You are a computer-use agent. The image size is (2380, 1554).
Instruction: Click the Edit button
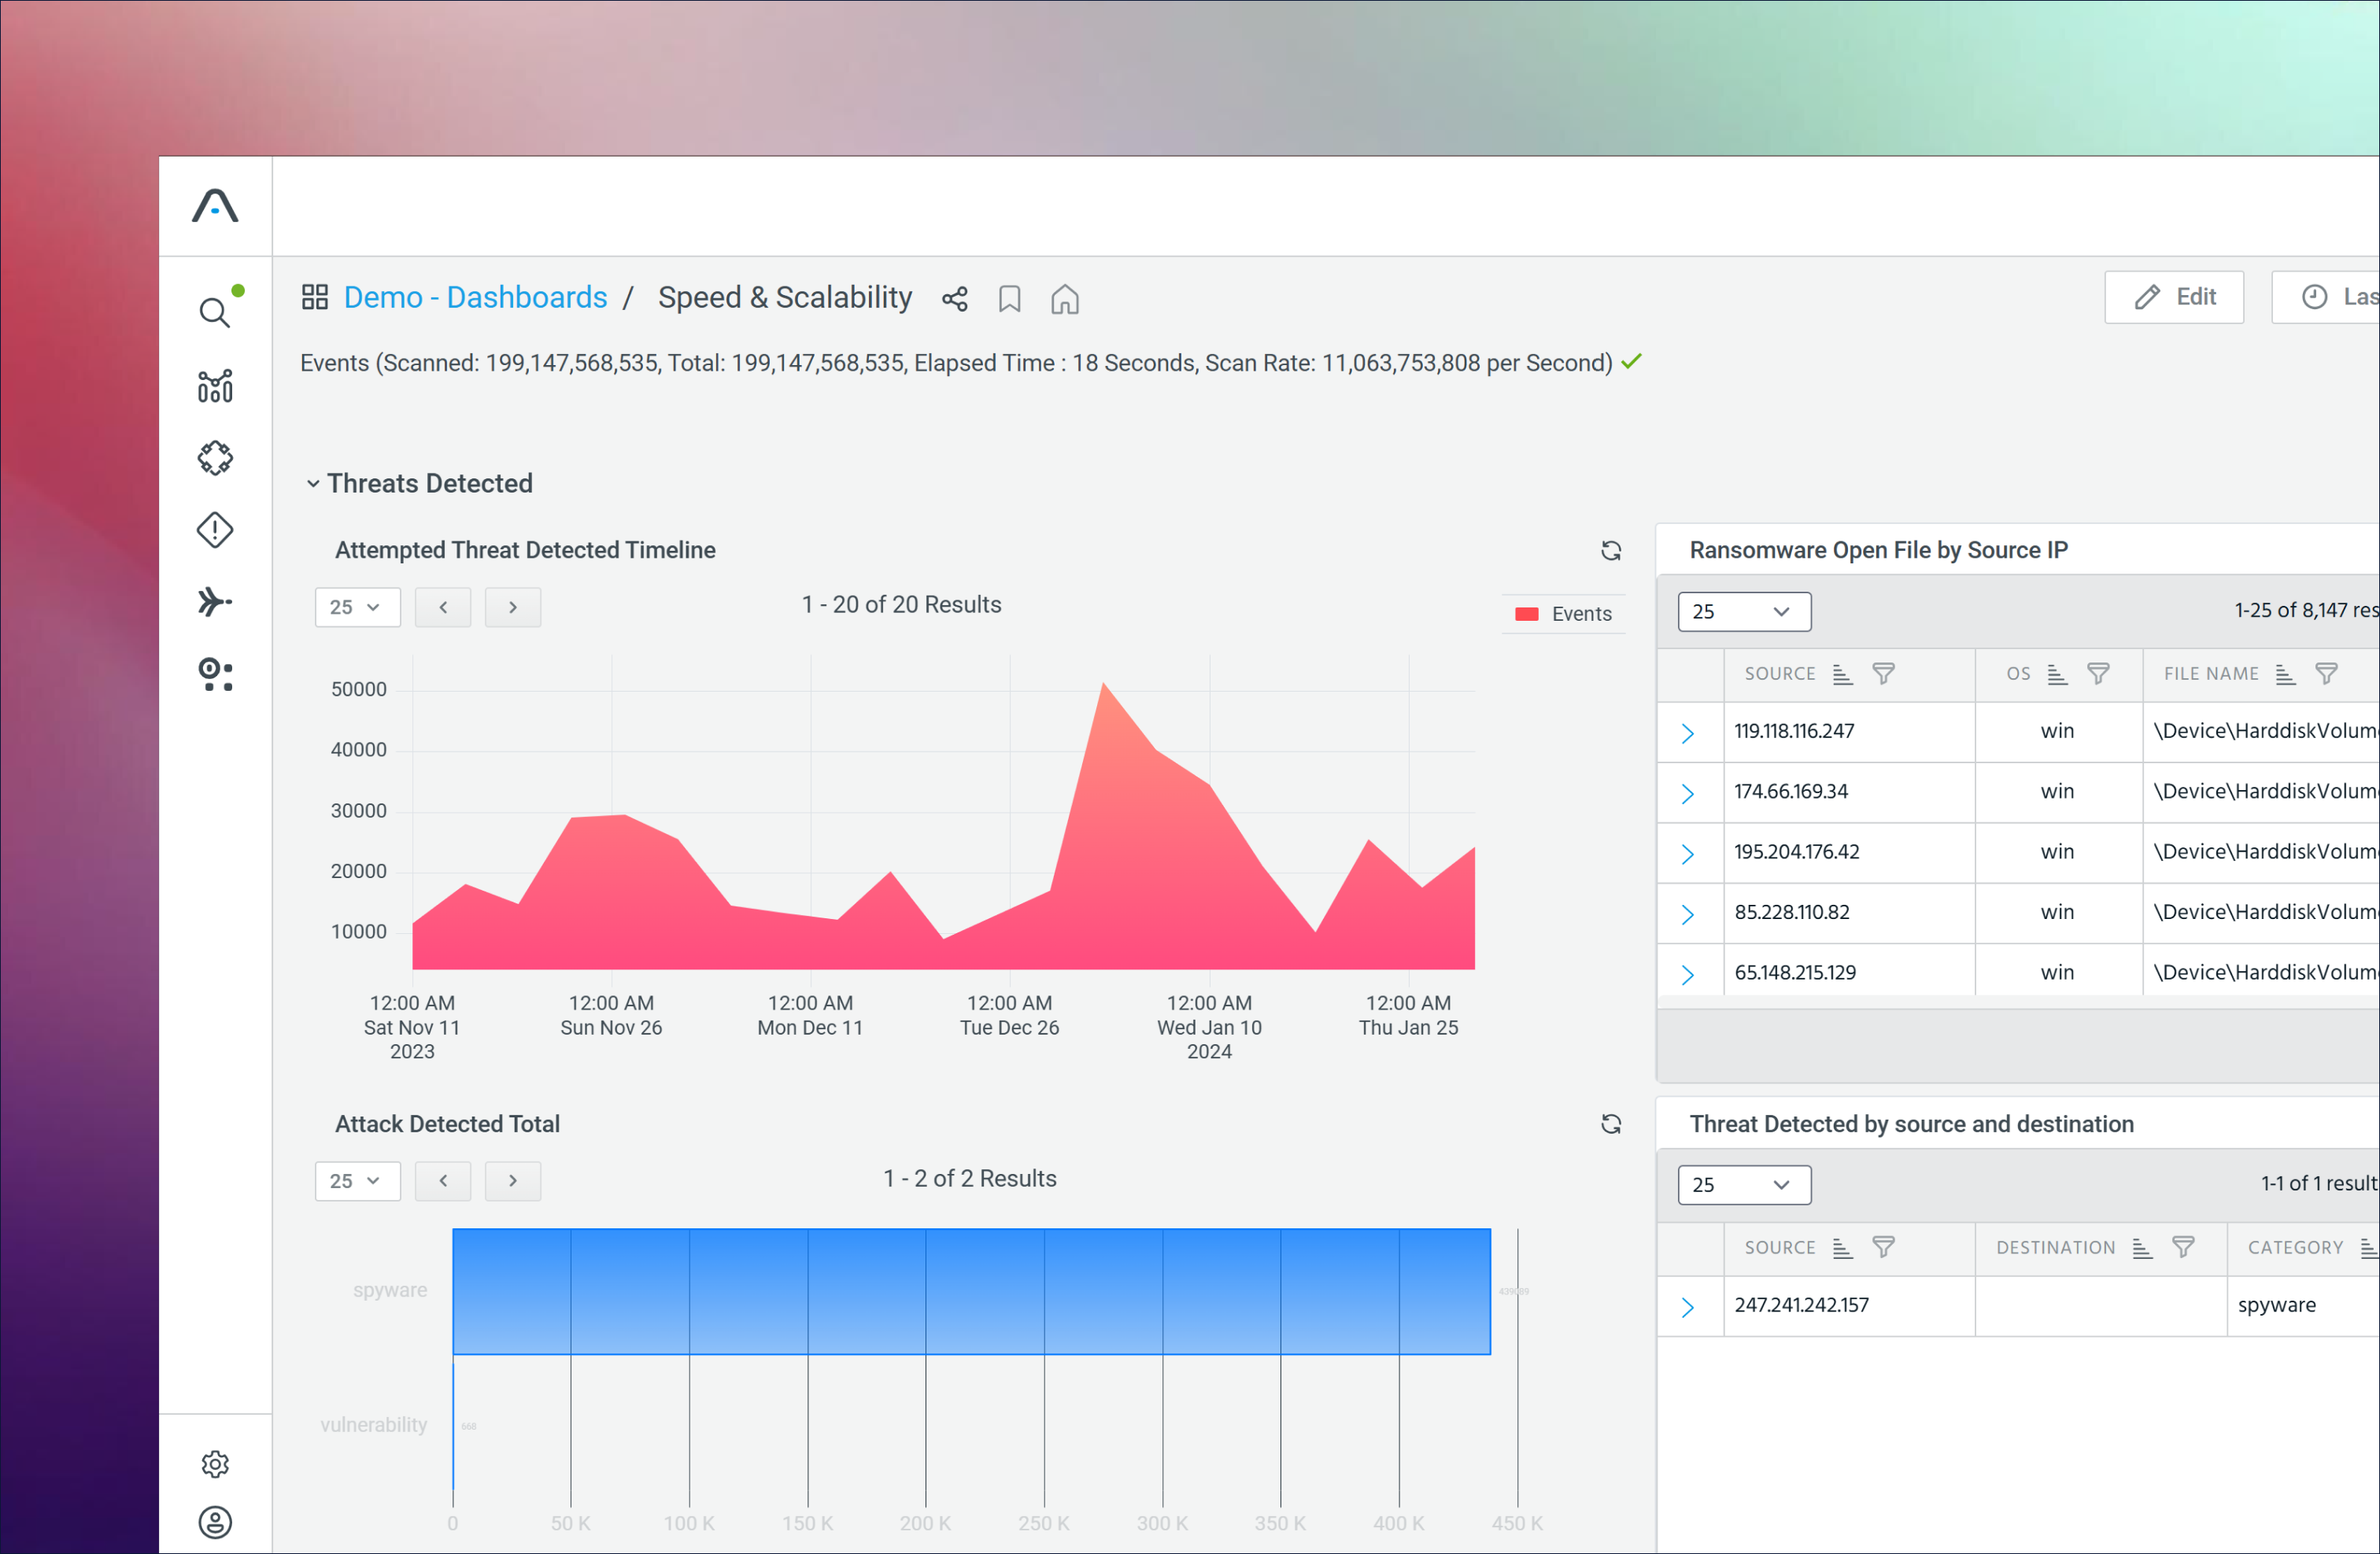click(x=2174, y=297)
